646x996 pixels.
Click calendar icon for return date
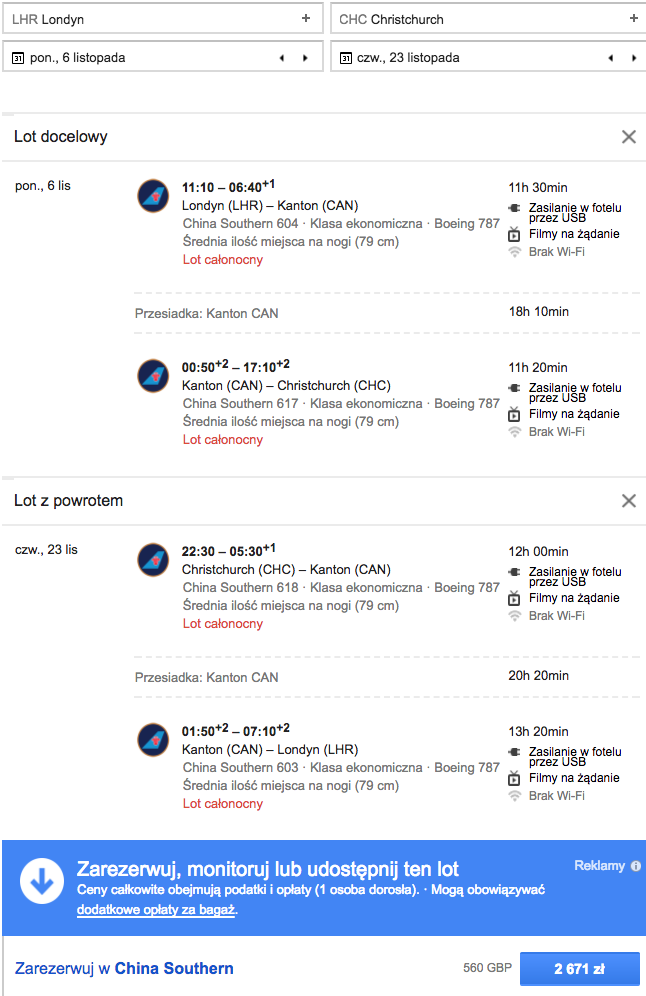[x=346, y=58]
